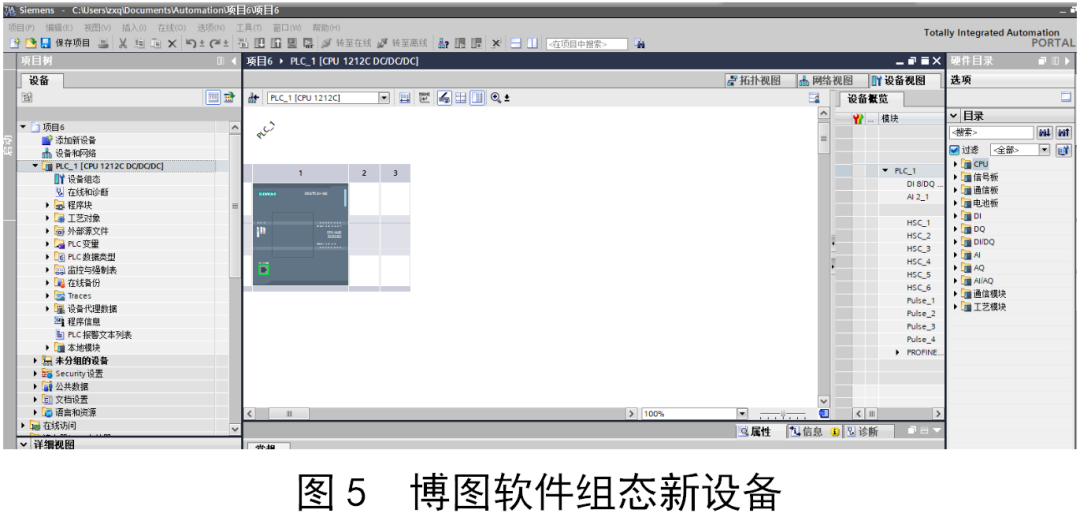Open the 编辑(E) menu
This screenshot has height=517, width=1080.
(x=59, y=28)
